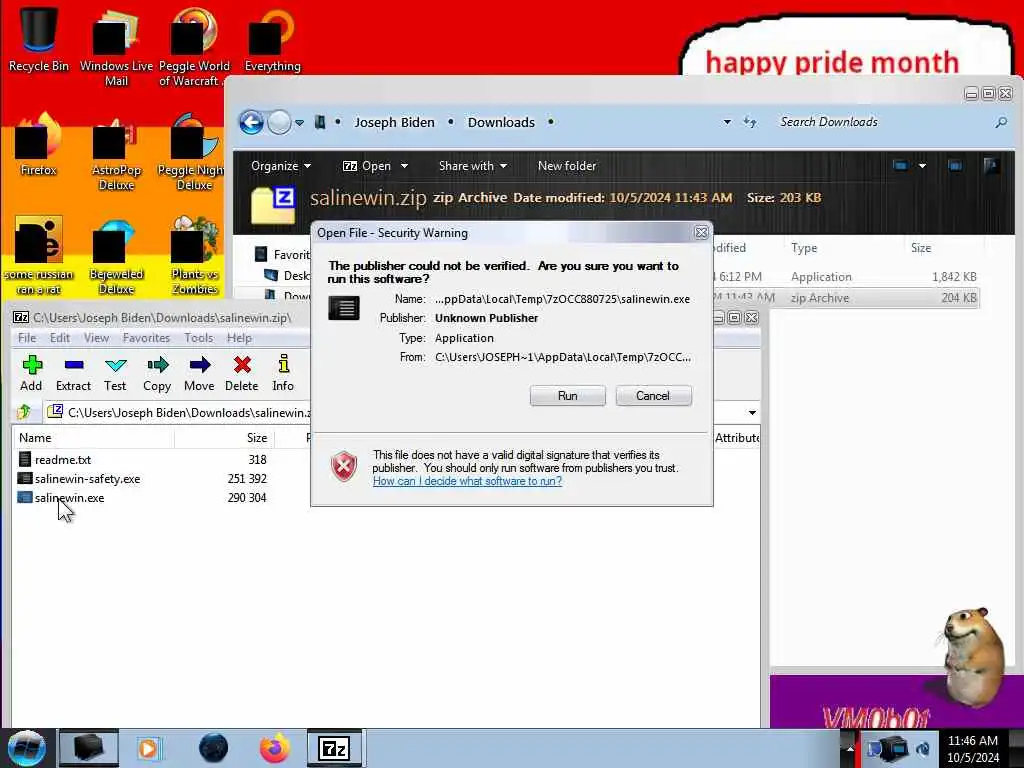1024x768 pixels.
Task: Click the 7-Zip taskbar button
Action: coord(334,748)
